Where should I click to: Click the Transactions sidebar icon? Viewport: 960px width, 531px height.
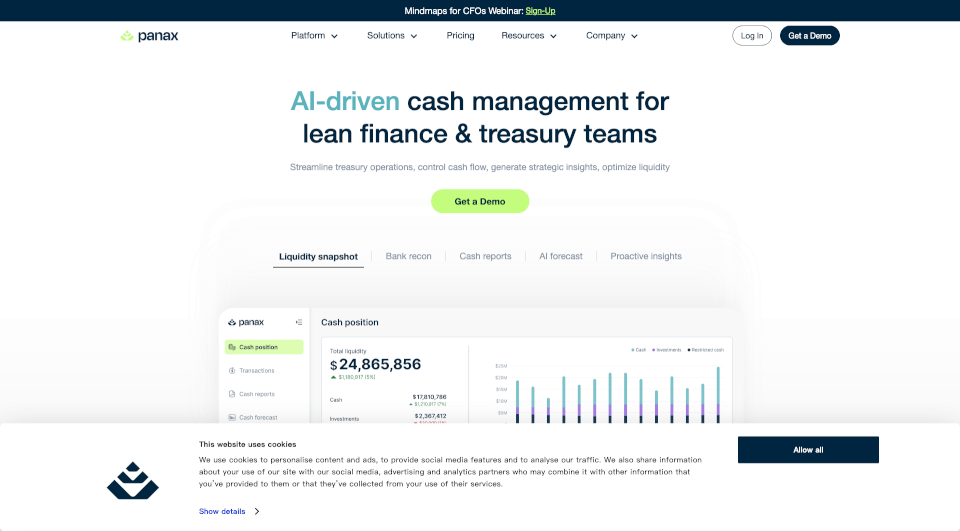(232, 371)
